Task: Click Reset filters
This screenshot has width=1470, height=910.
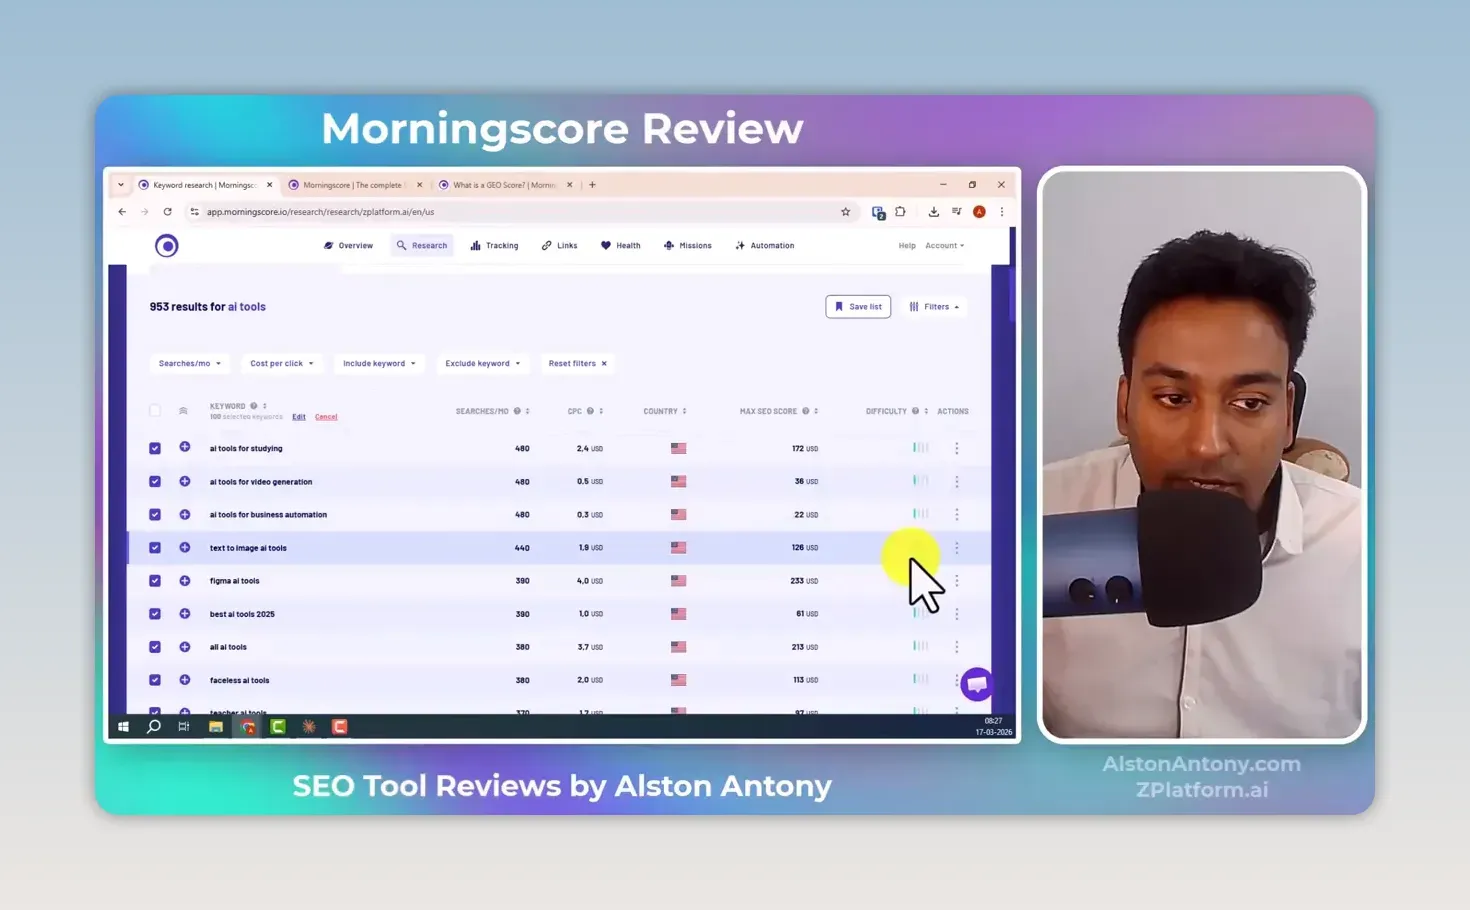Action: 577,363
